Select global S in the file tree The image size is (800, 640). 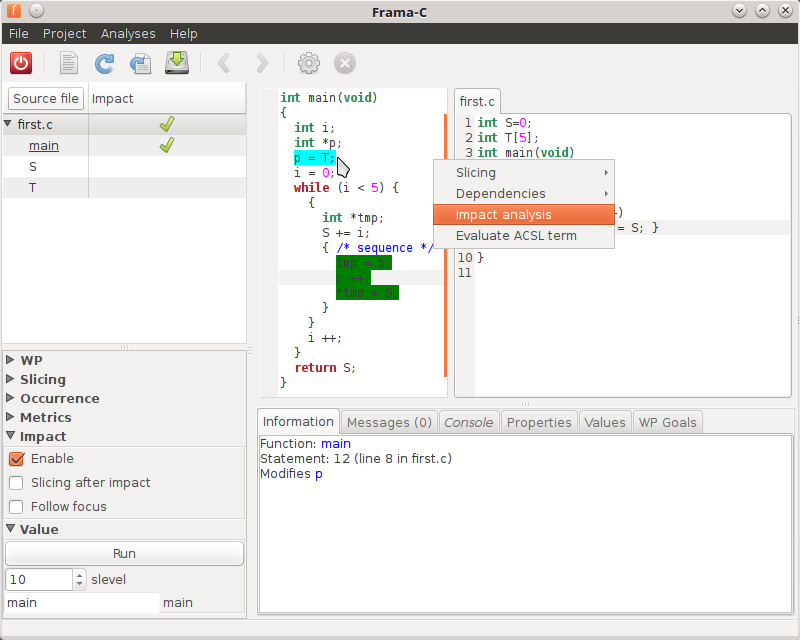tap(33, 167)
